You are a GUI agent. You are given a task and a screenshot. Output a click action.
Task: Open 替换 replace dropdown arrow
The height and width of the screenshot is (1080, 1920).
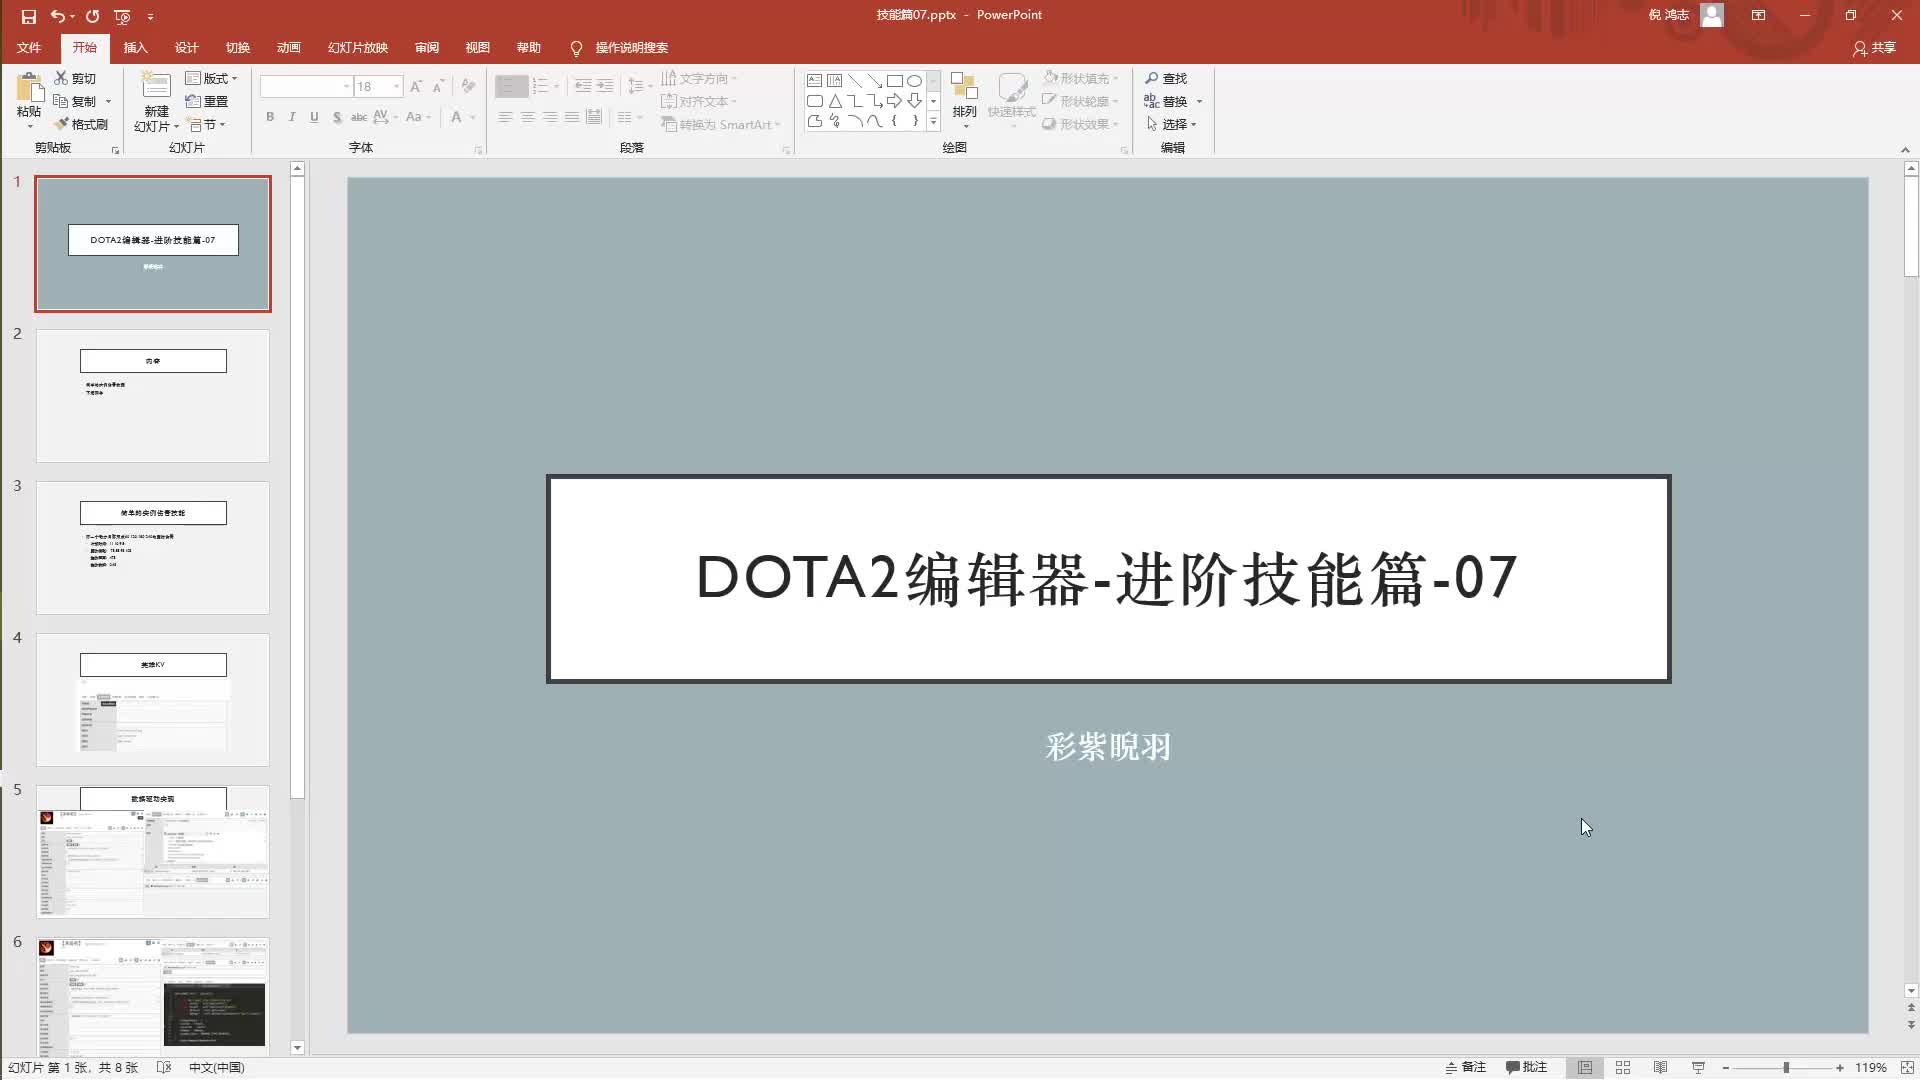coord(1199,101)
